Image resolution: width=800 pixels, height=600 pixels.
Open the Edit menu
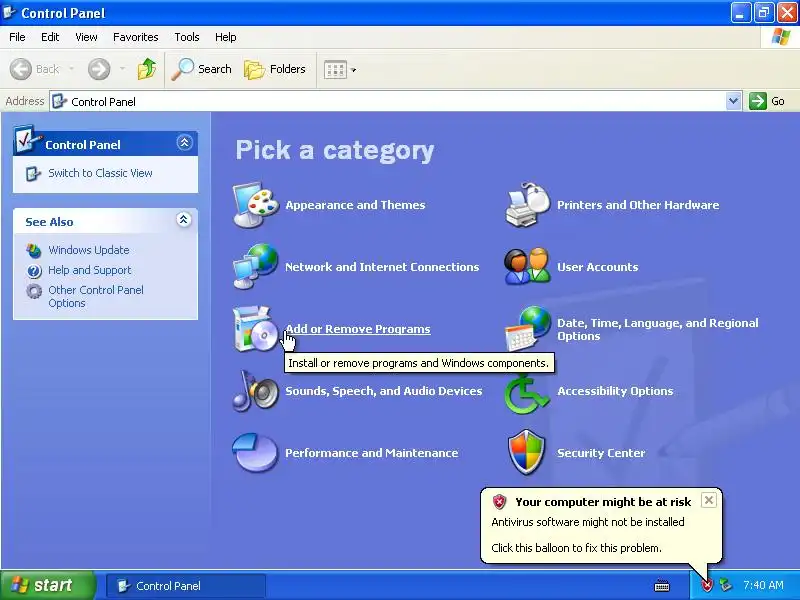click(50, 37)
